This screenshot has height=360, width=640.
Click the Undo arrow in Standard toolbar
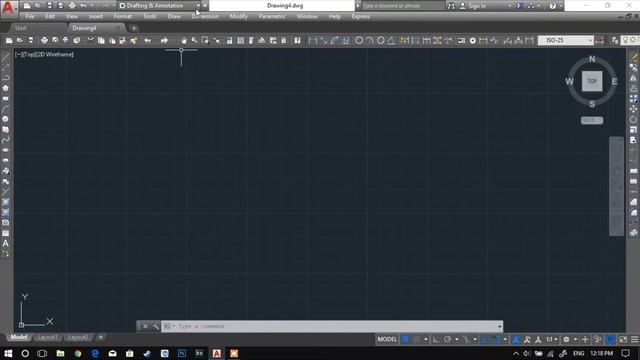pos(148,40)
